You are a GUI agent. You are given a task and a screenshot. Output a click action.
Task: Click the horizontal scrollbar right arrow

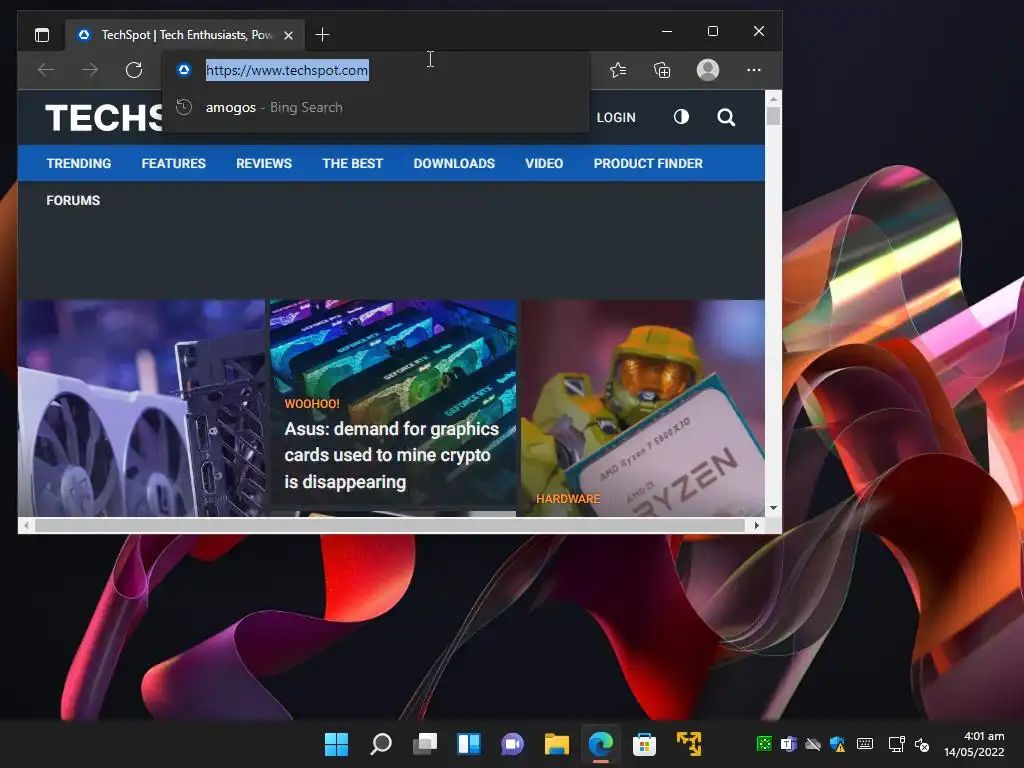coord(756,525)
